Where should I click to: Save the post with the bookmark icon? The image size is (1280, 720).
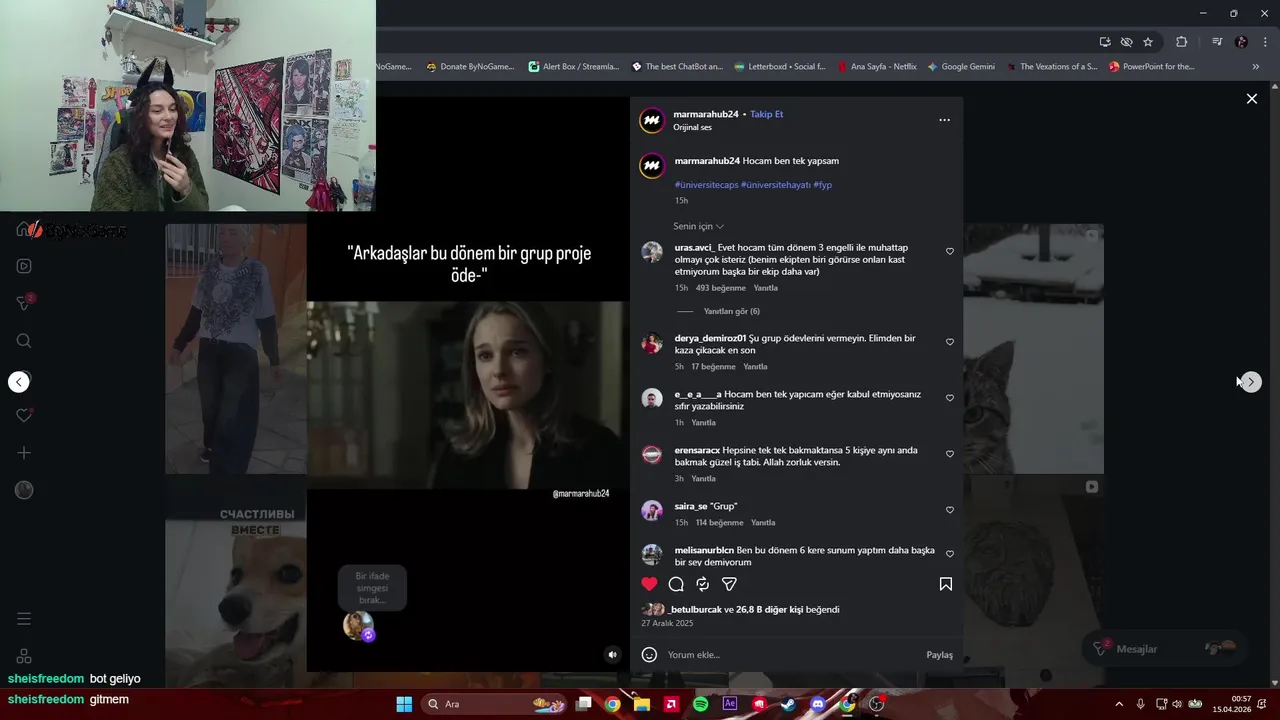(x=946, y=584)
